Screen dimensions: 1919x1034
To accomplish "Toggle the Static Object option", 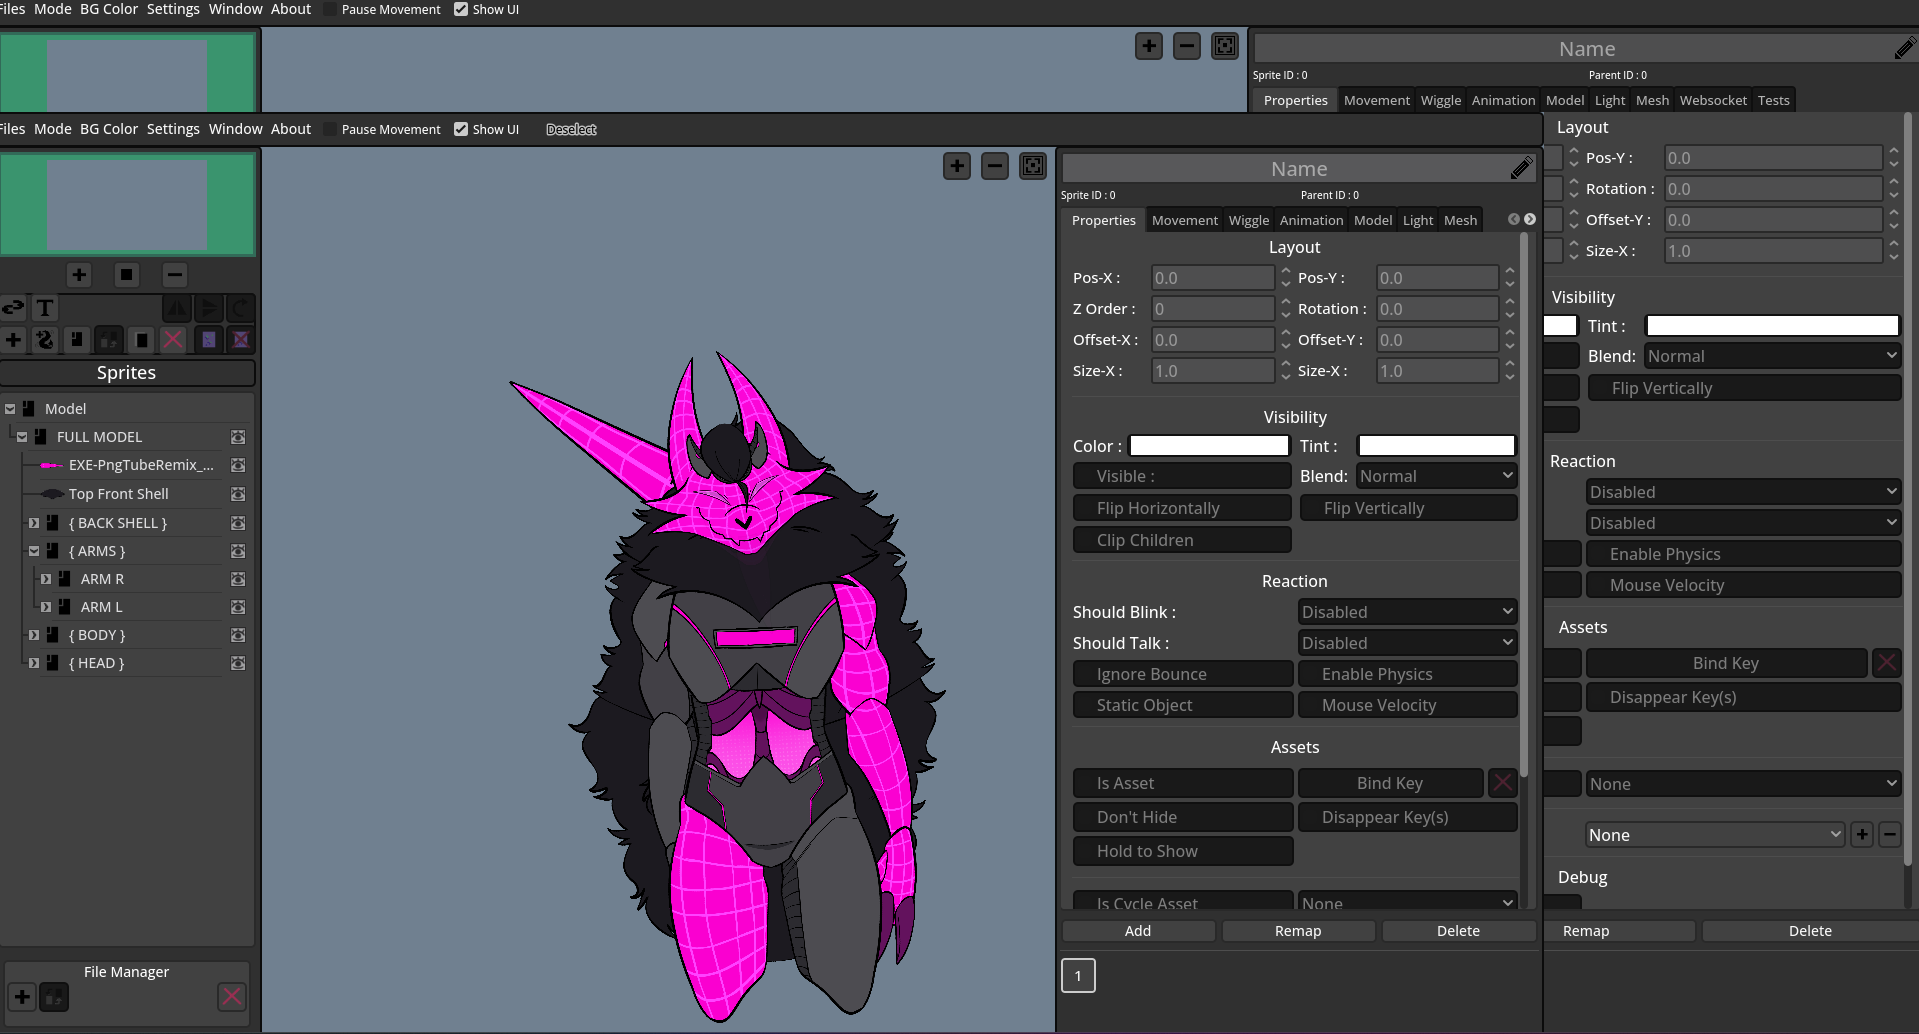I will (1183, 705).
